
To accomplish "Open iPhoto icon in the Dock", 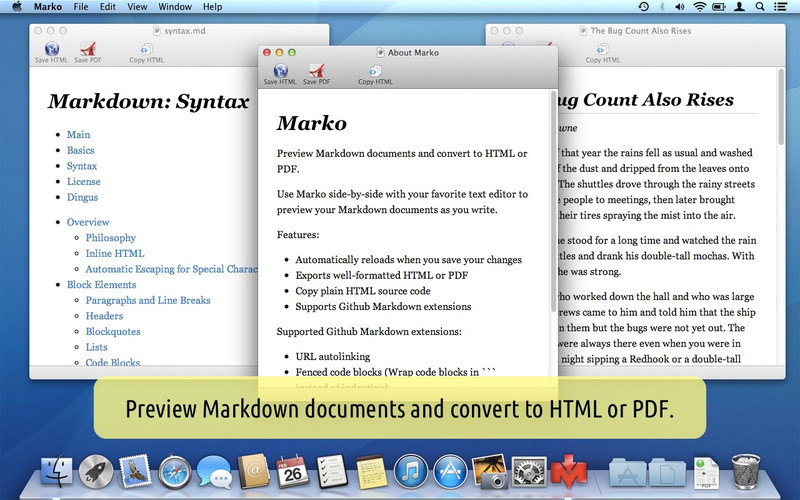I will click(x=490, y=471).
